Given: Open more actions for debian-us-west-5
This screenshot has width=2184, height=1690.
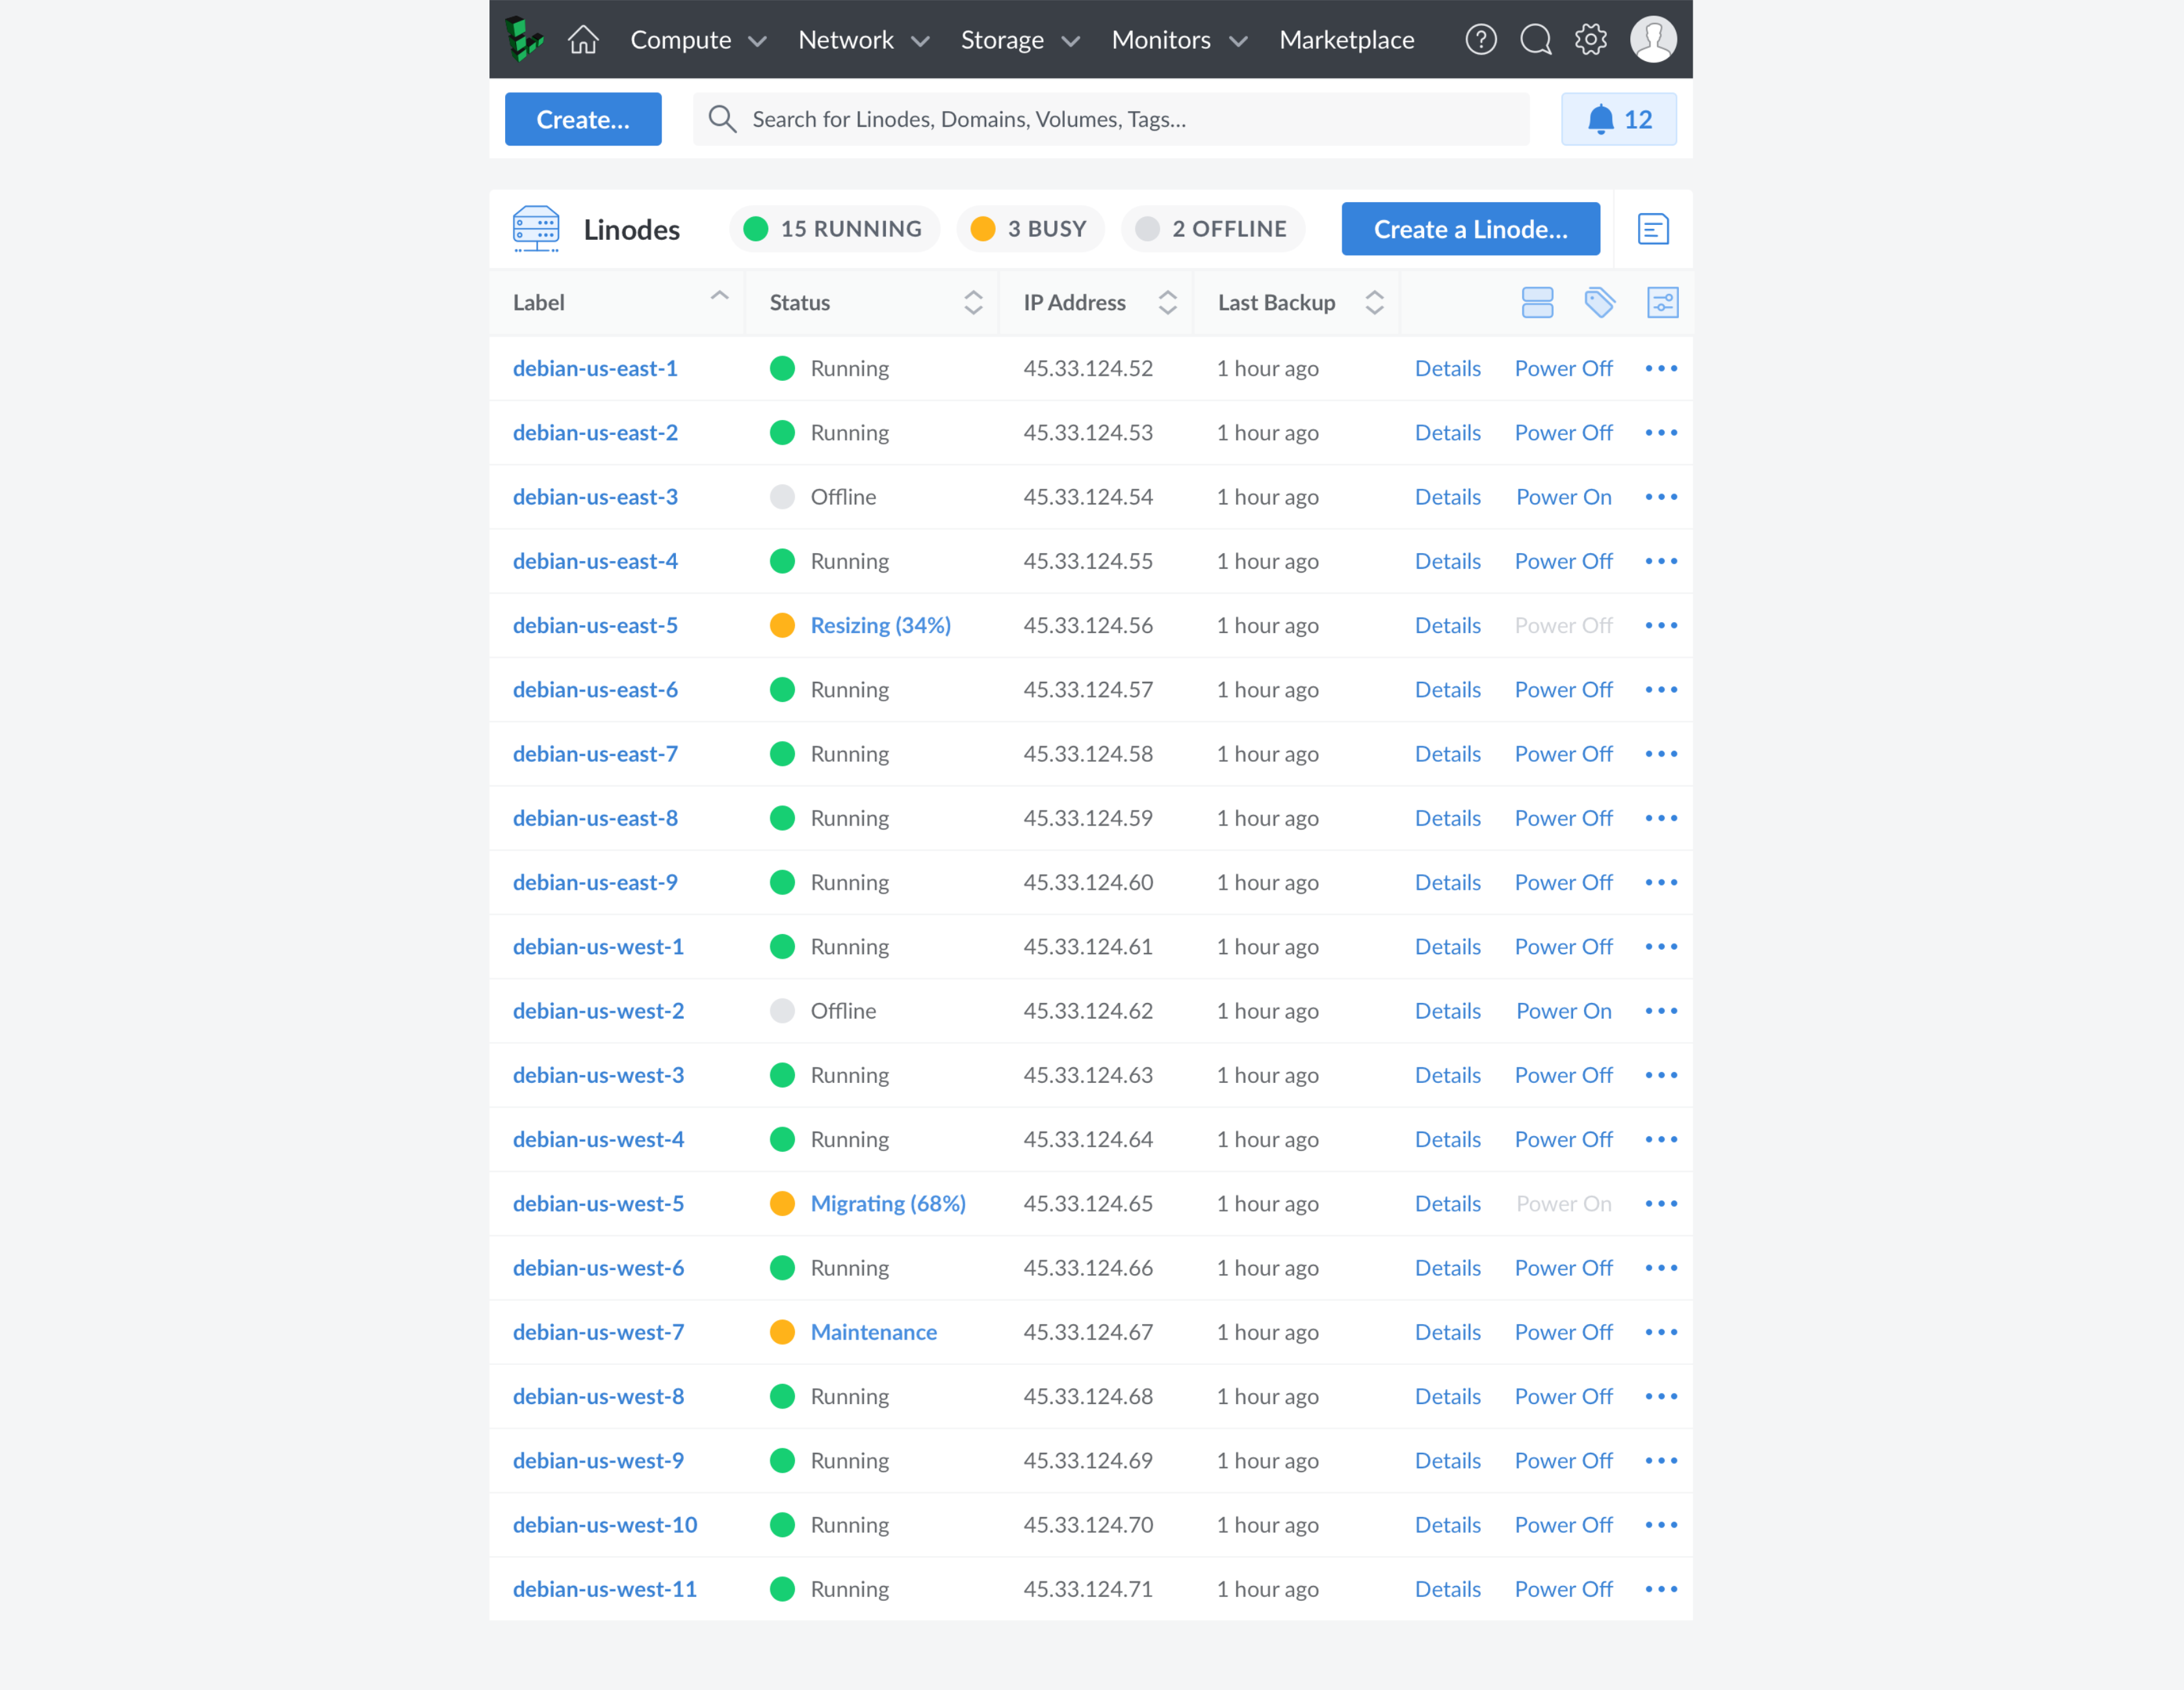Looking at the screenshot, I should click(1660, 1204).
